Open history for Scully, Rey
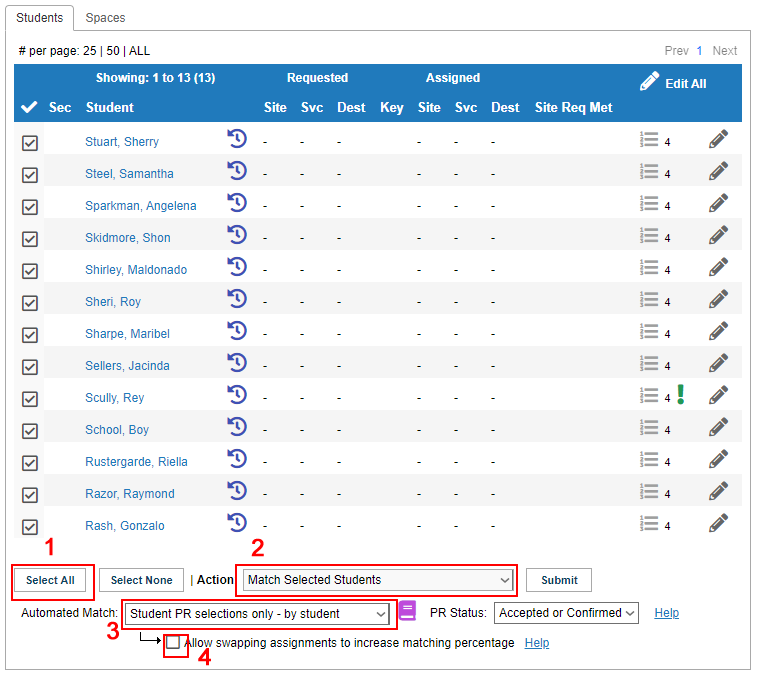Viewport: 758px width, 679px height. tap(237, 394)
